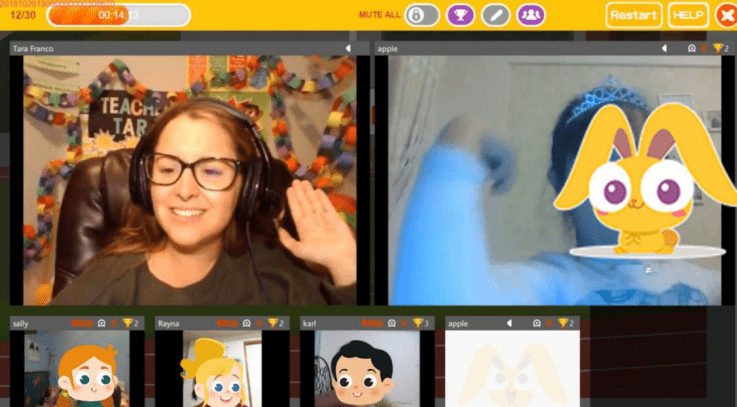Viewport: 737px width, 407px height.
Task: Open the purple group participants button
Action: (x=531, y=15)
